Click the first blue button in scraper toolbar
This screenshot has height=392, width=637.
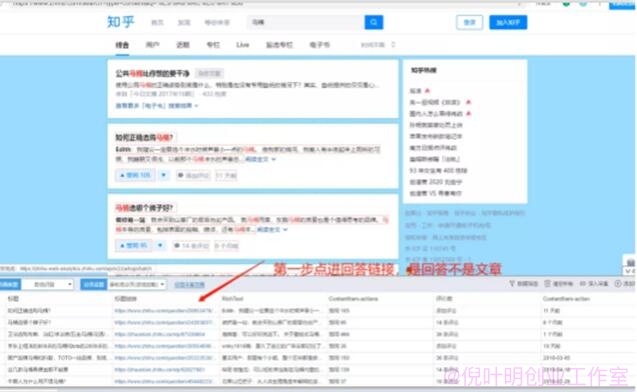(x=10, y=284)
